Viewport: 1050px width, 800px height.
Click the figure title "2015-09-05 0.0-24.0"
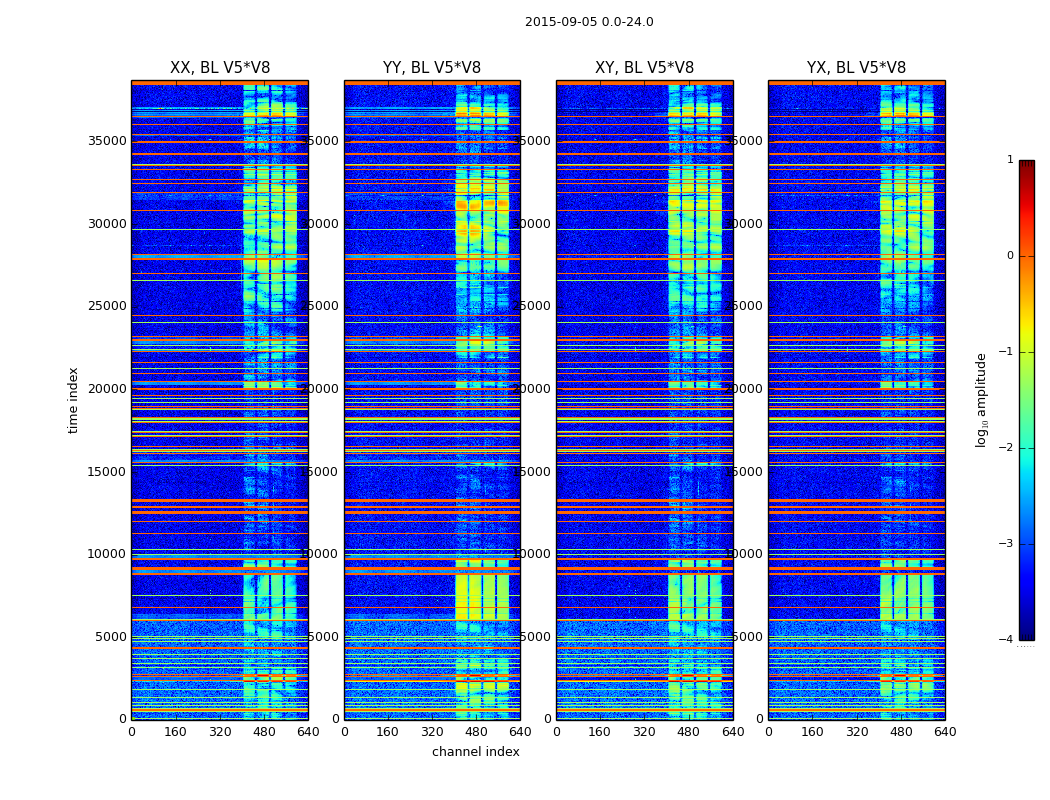coord(589,22)
